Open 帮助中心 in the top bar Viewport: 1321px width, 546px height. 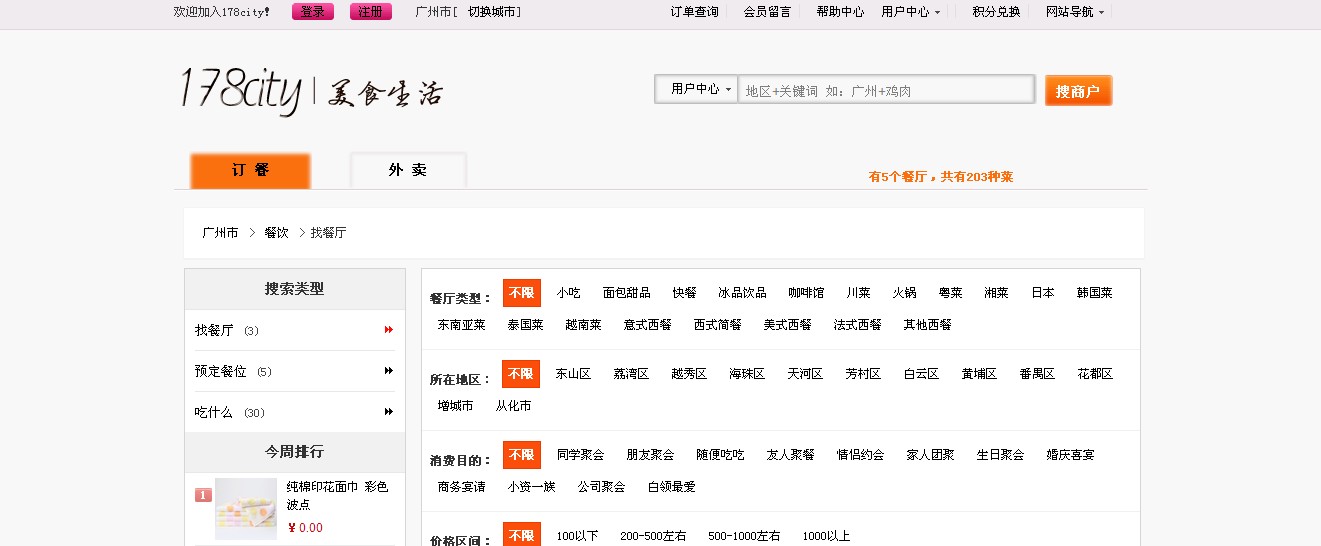[840, 12]
